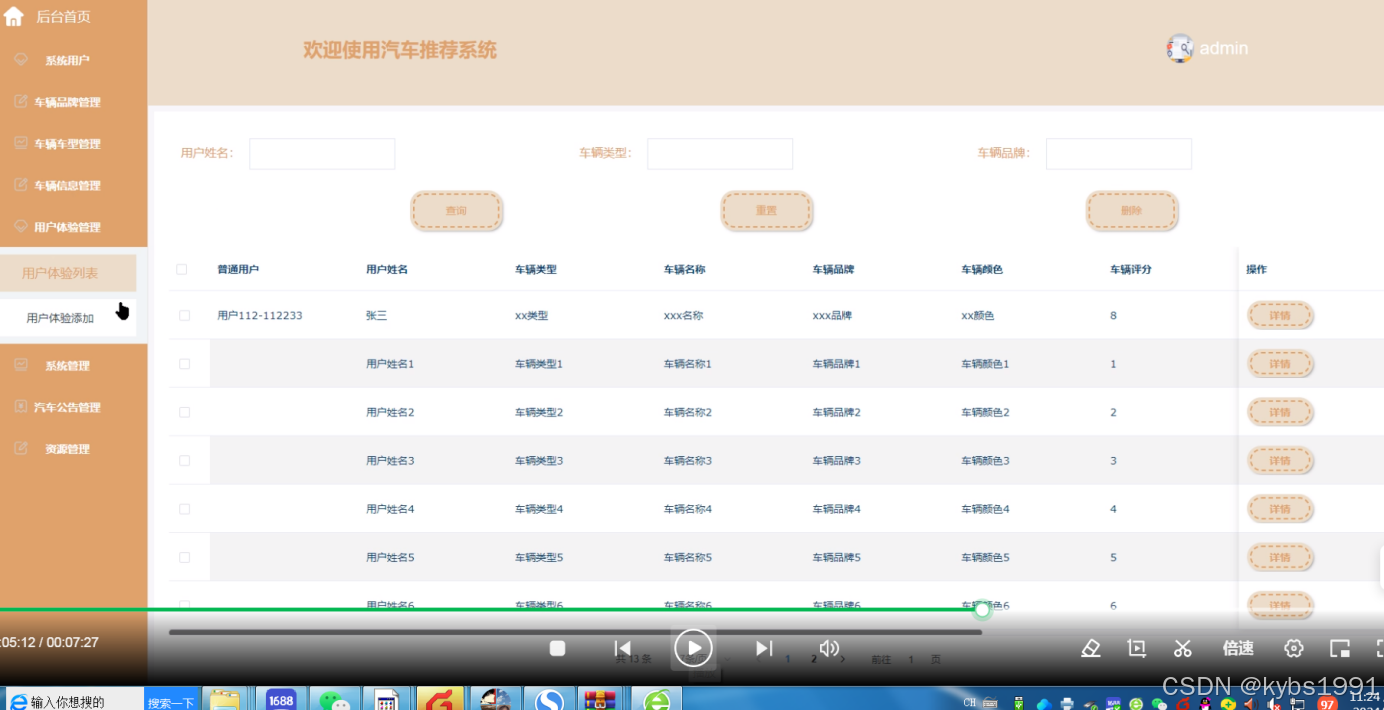This screenshot has height=710, width=1384.
Task: Select the 用户体验添加 submenu item
Action: pos(68,318)
